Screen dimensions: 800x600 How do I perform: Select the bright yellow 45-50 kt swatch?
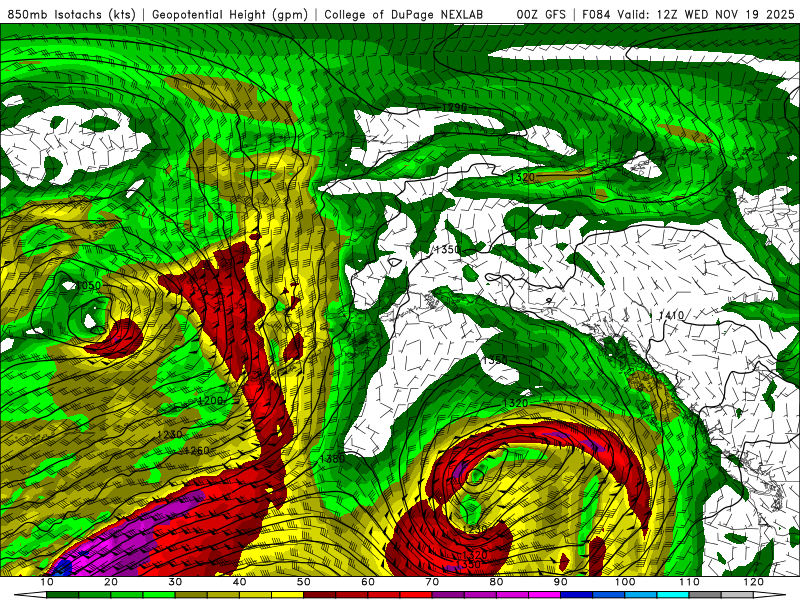(x=287, y=595)
